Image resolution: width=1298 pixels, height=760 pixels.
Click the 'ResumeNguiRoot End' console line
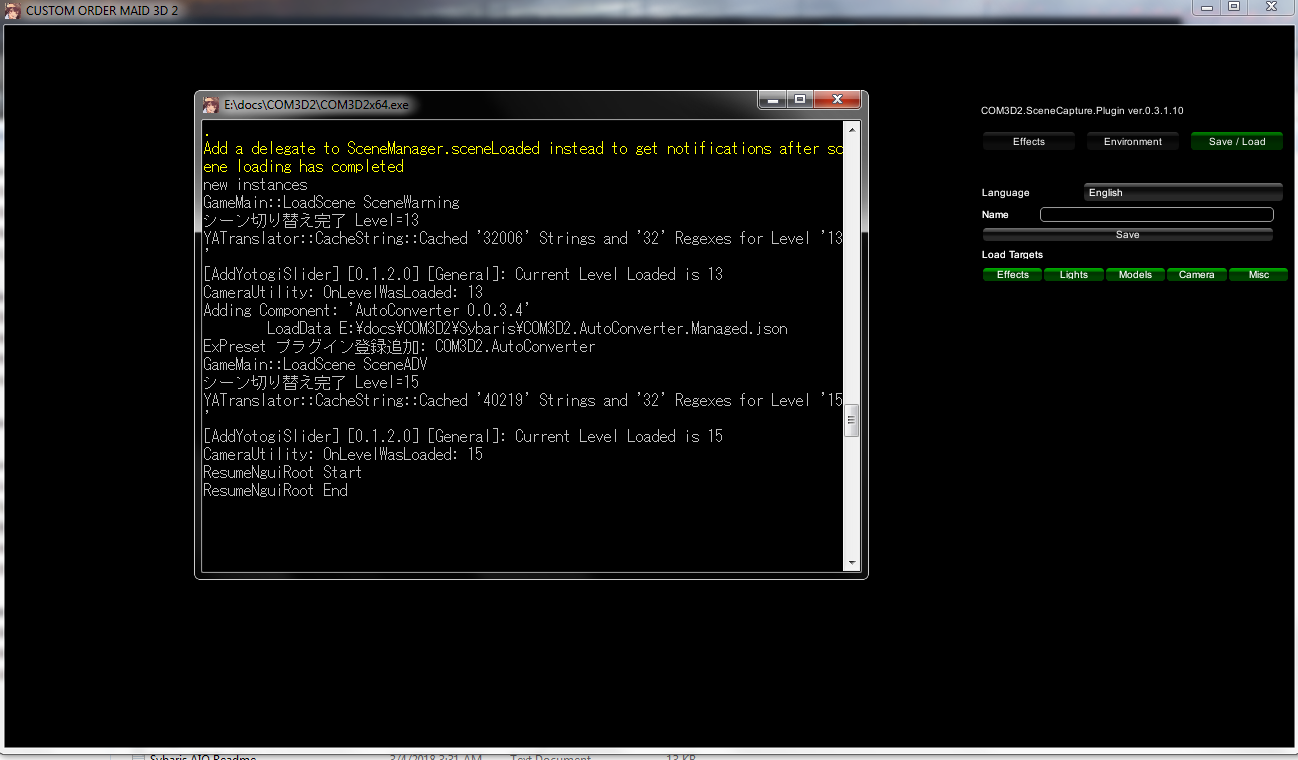click(x=276, y=490)
